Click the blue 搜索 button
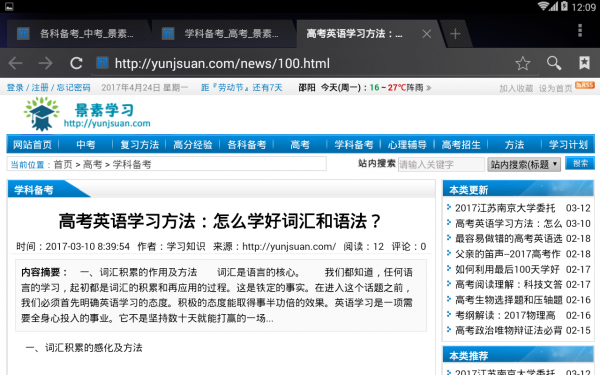600x375 pixels. click(x=580, y=163)
